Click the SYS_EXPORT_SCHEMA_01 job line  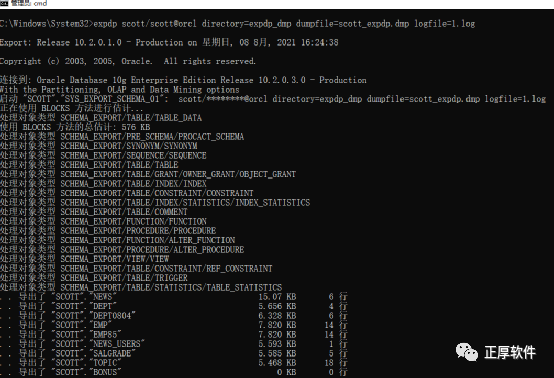(x=273, y=99)
